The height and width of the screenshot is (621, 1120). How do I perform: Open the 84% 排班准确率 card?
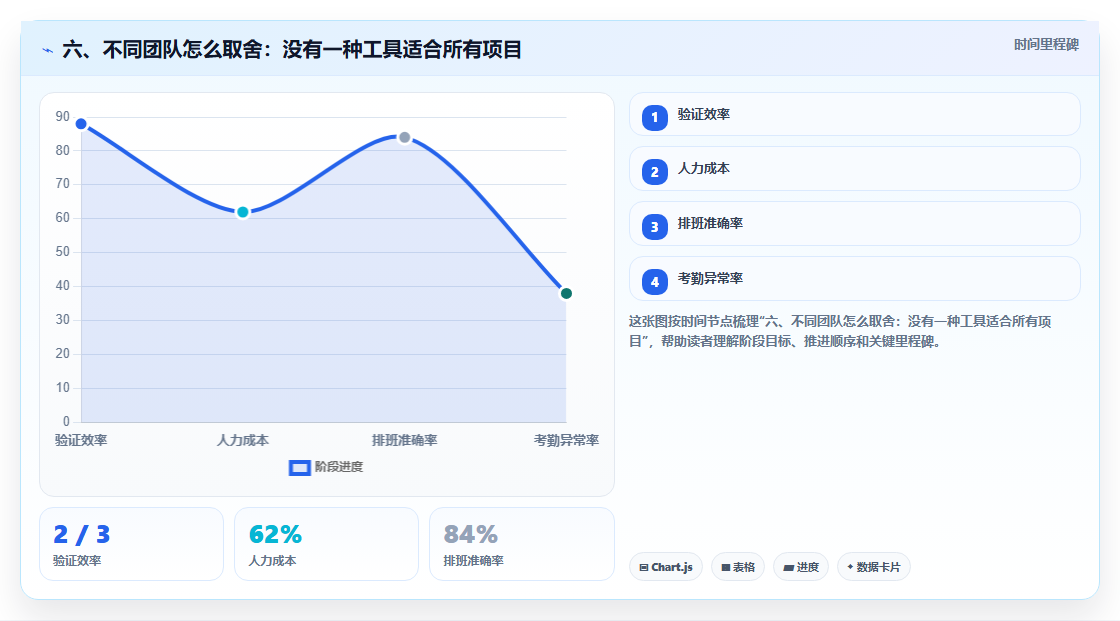click(521, 544)
